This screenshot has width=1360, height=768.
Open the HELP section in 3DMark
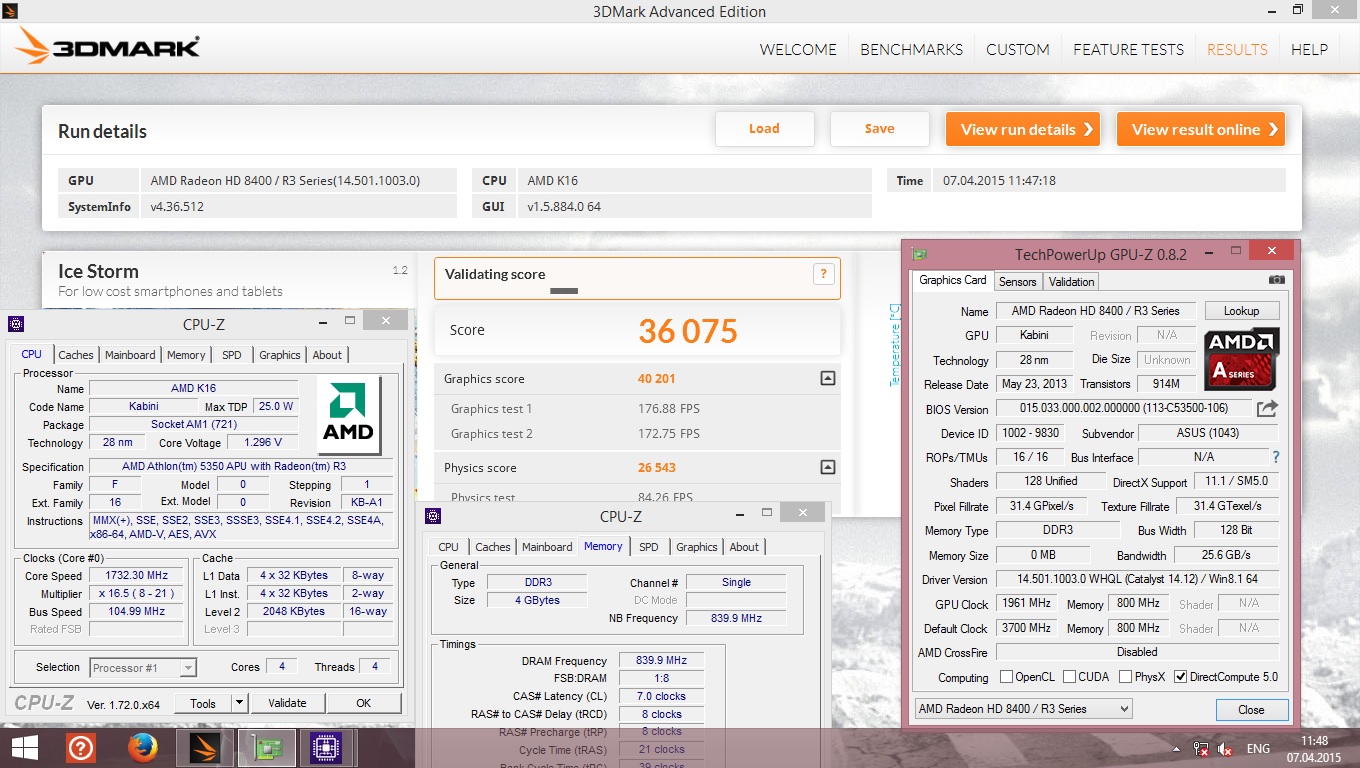[x=1310, y=49]
